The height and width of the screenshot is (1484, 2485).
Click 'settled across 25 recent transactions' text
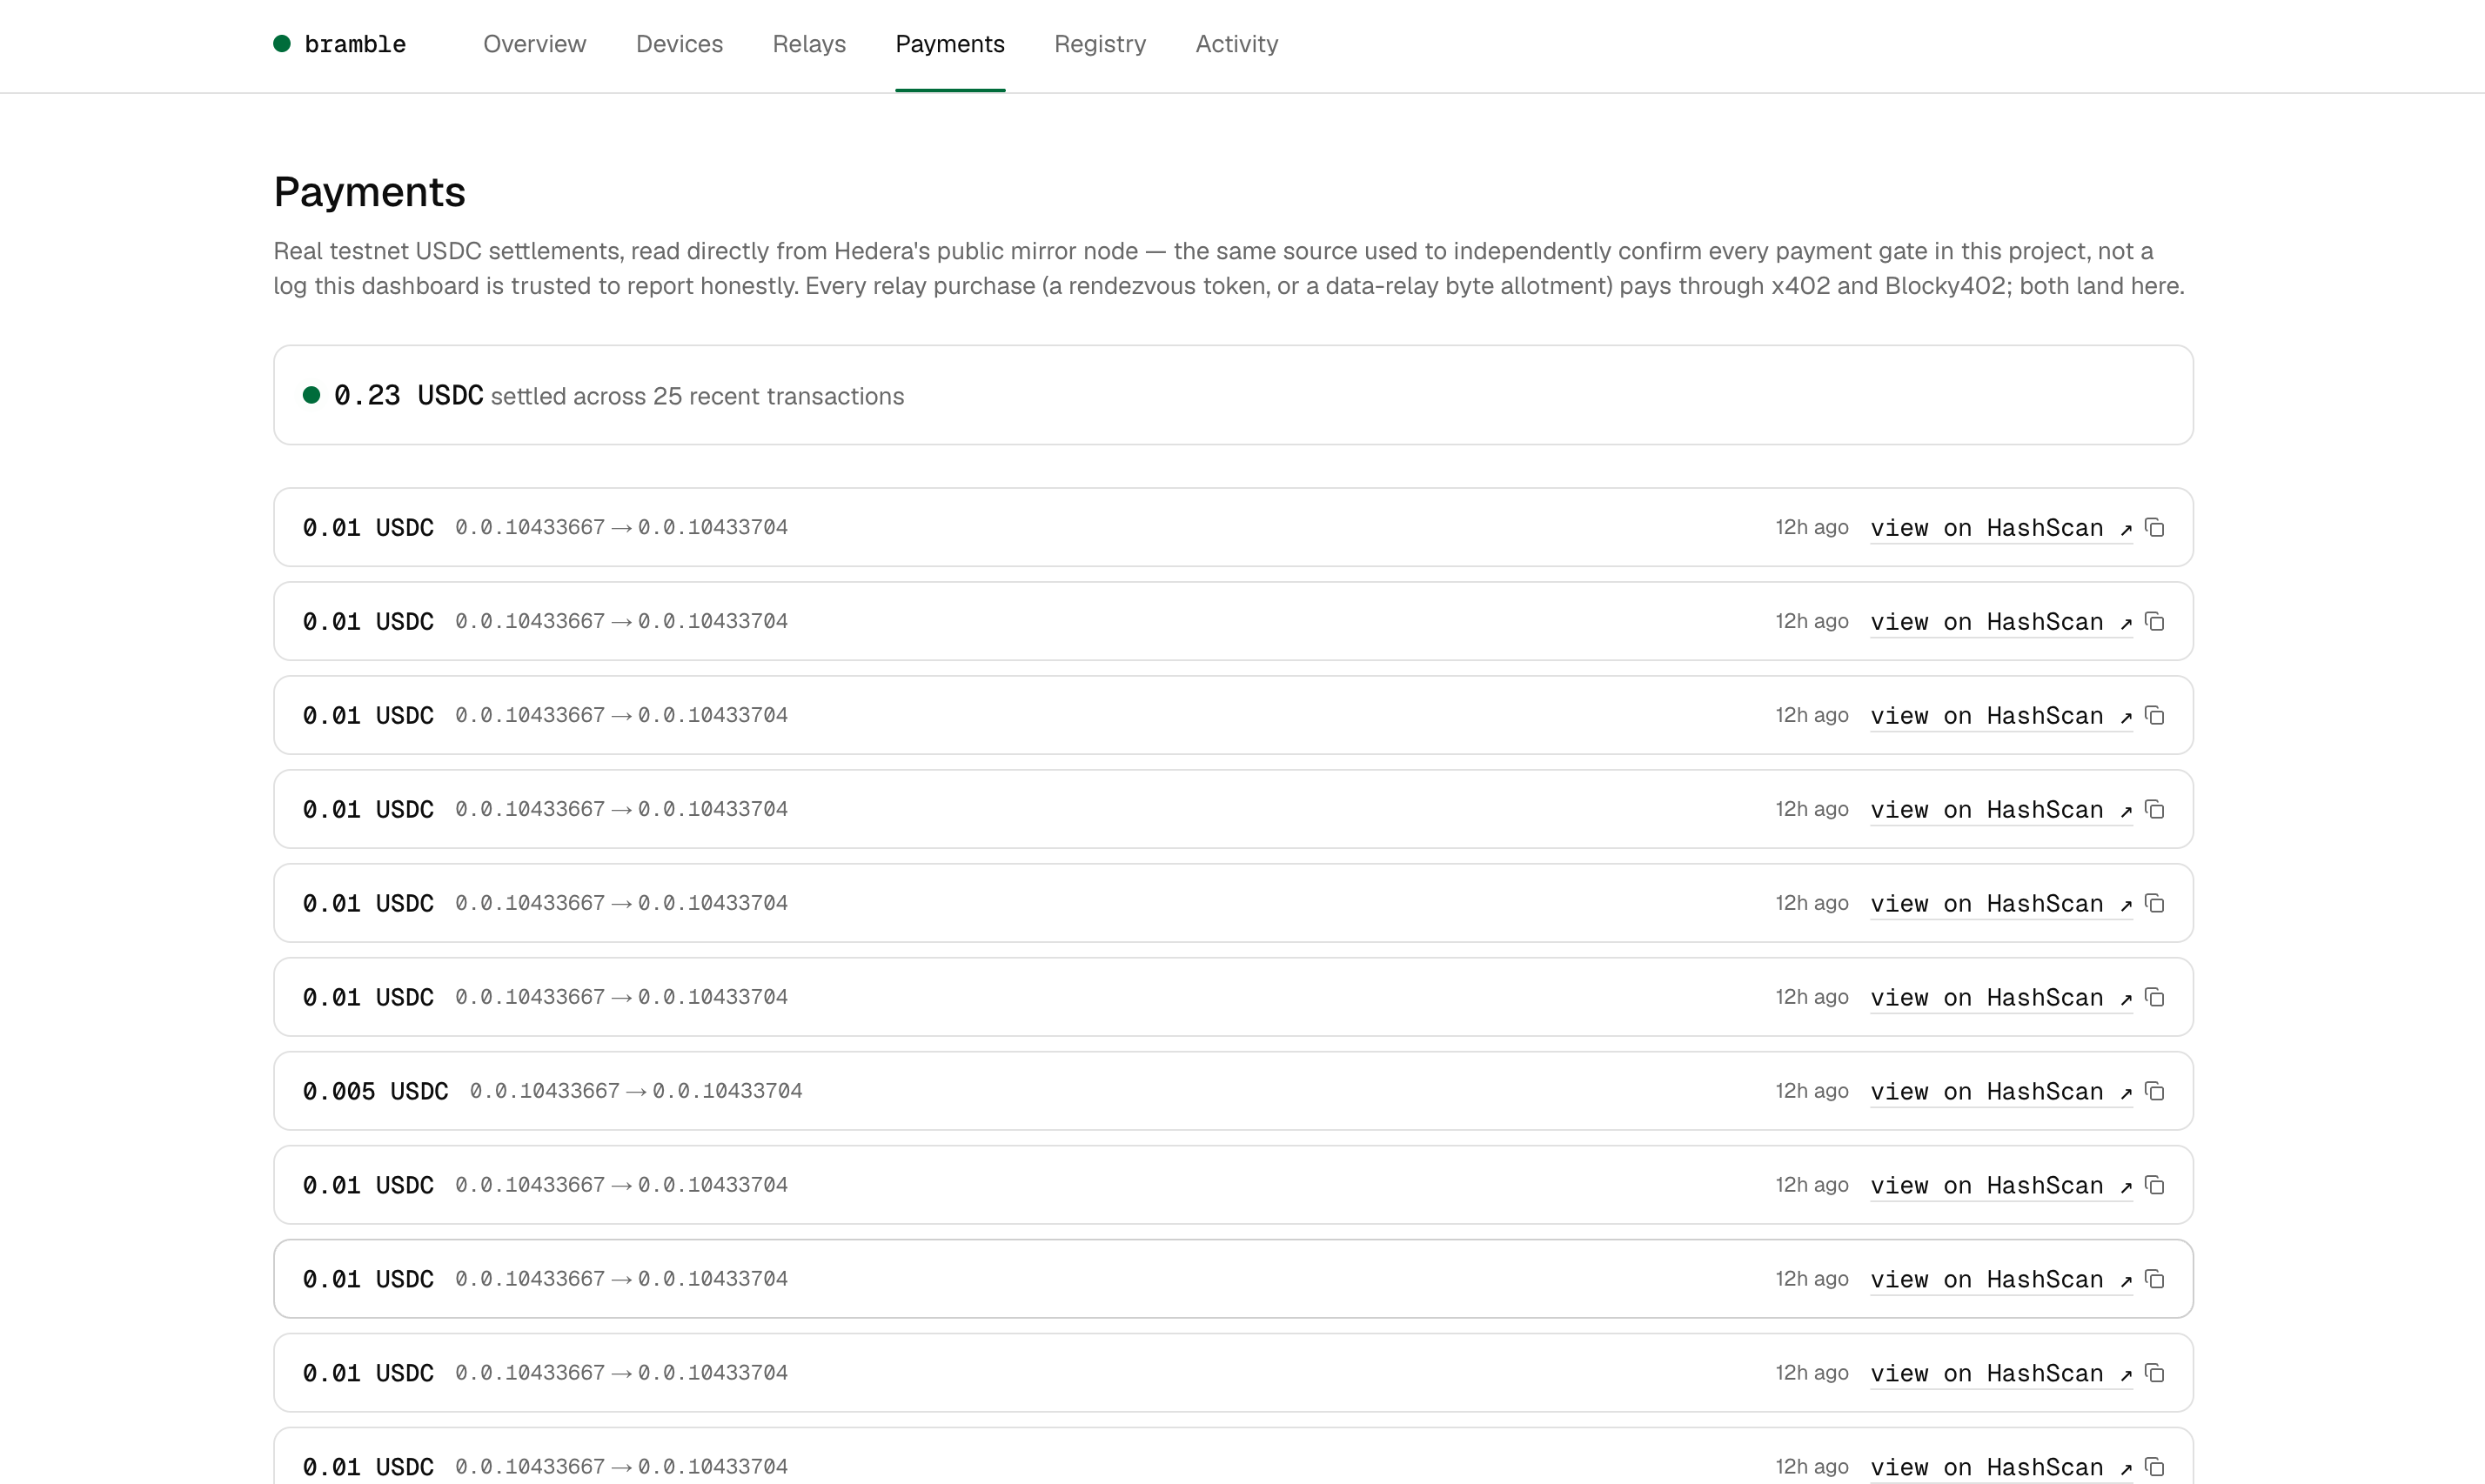pyautogui.click(x=697, y=396)
